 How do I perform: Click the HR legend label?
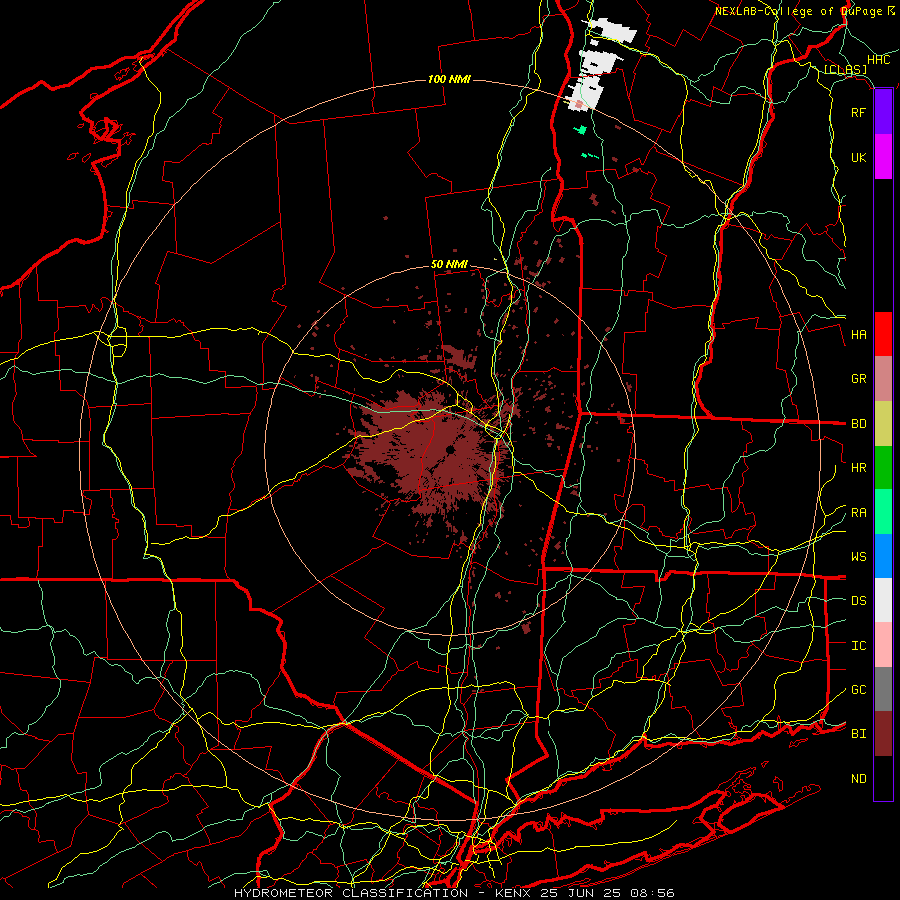coord(859,468)
